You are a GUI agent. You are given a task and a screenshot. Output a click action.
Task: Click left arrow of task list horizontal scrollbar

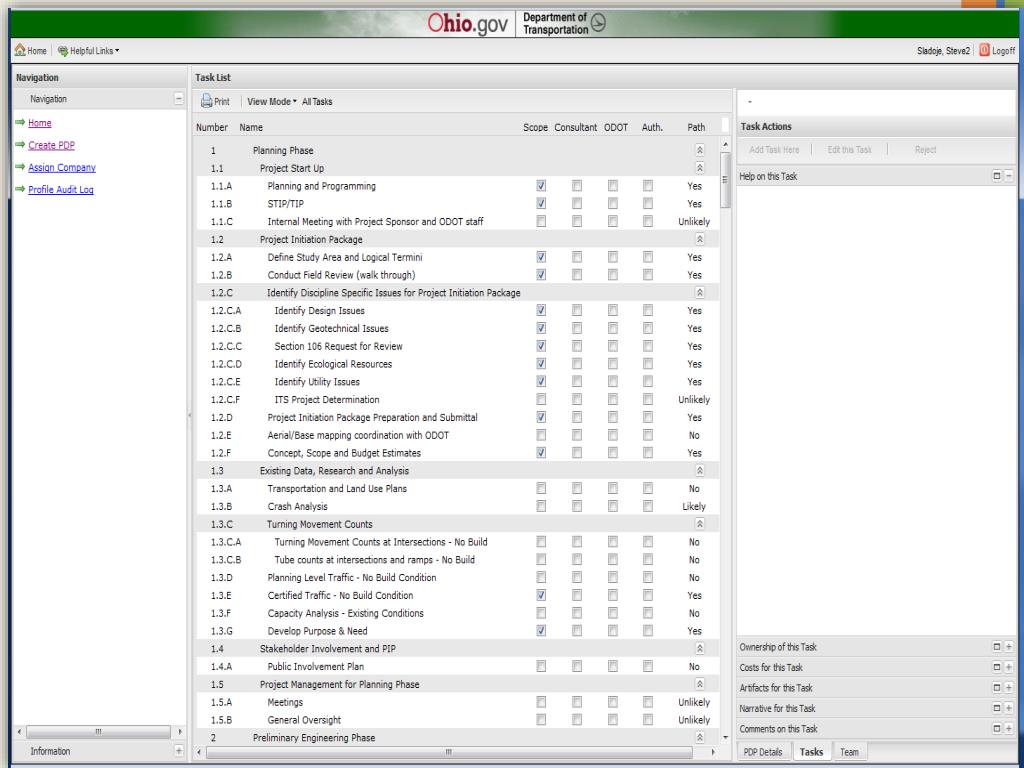click(199, 752)
